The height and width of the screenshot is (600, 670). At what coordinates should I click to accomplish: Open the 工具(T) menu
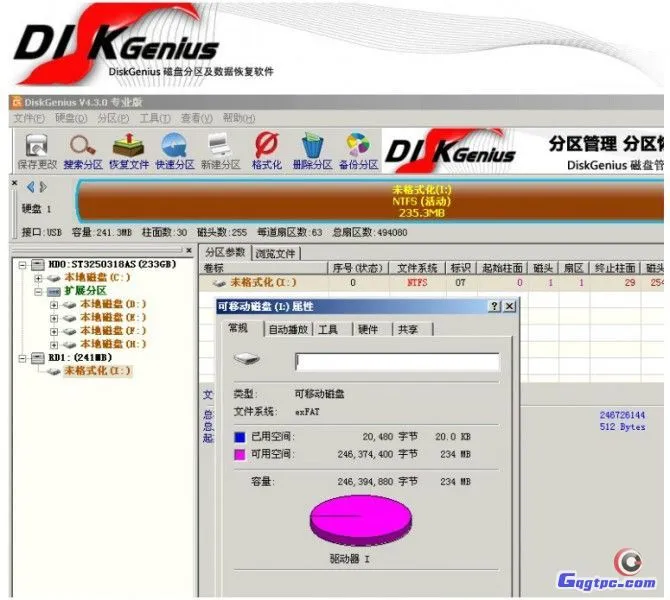click(x=153, y=118)
